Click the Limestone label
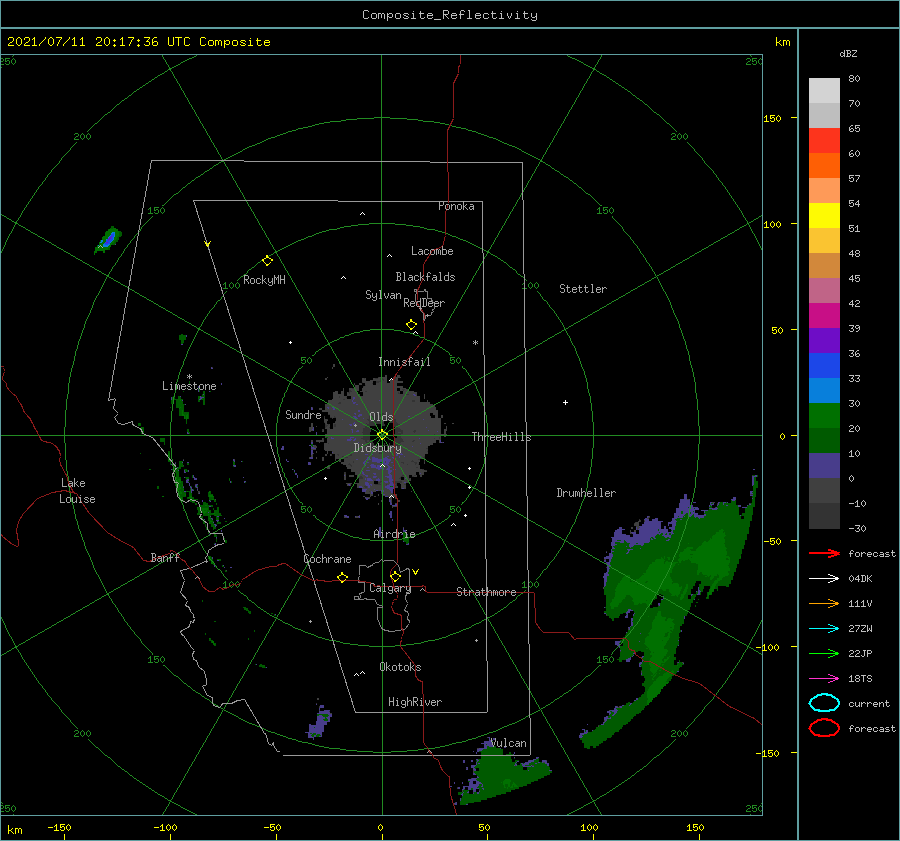 pyautogui.click(x=189, y=386)
